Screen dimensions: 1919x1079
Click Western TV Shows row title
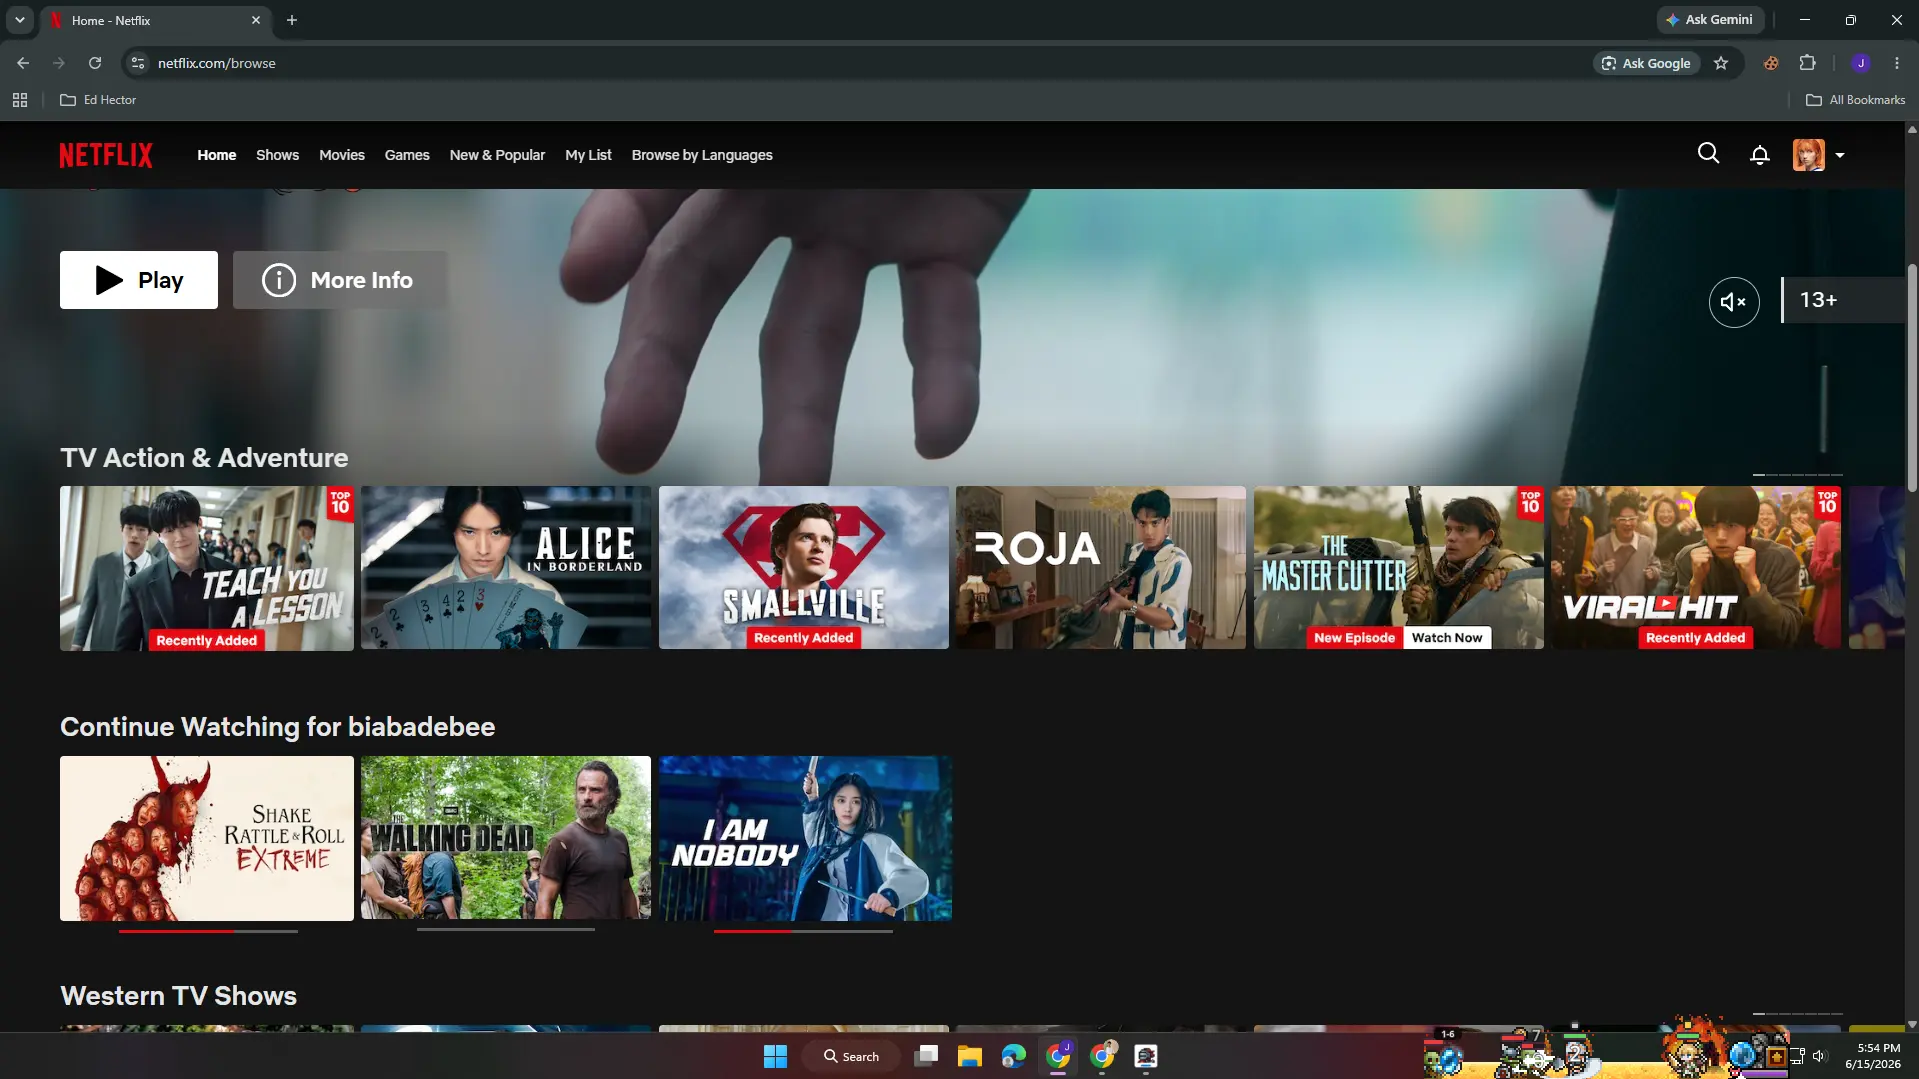tap(178, 996)
